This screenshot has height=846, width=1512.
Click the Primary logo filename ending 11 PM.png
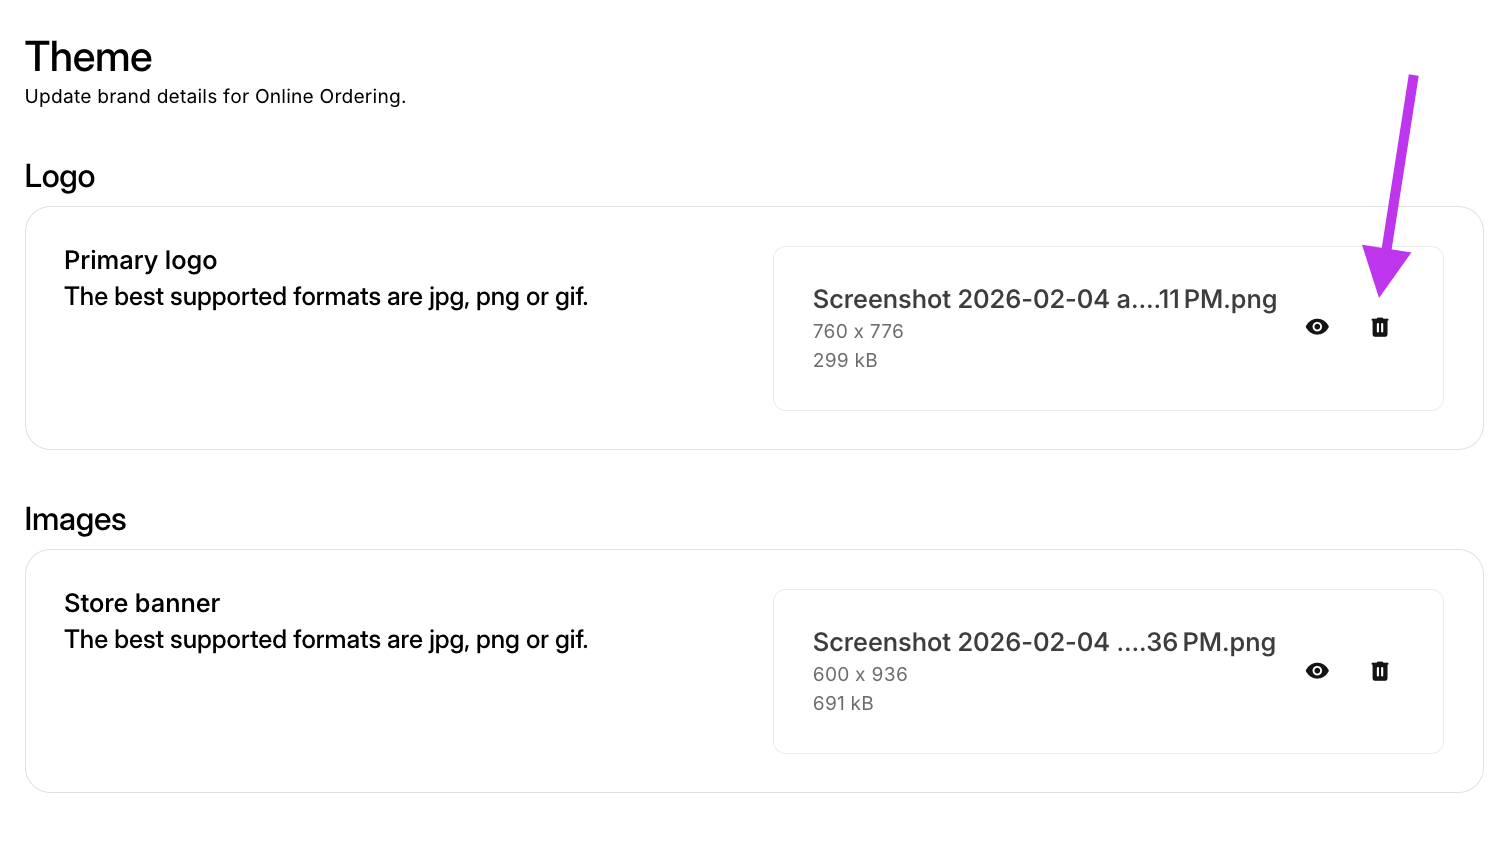pos(1044,299)
